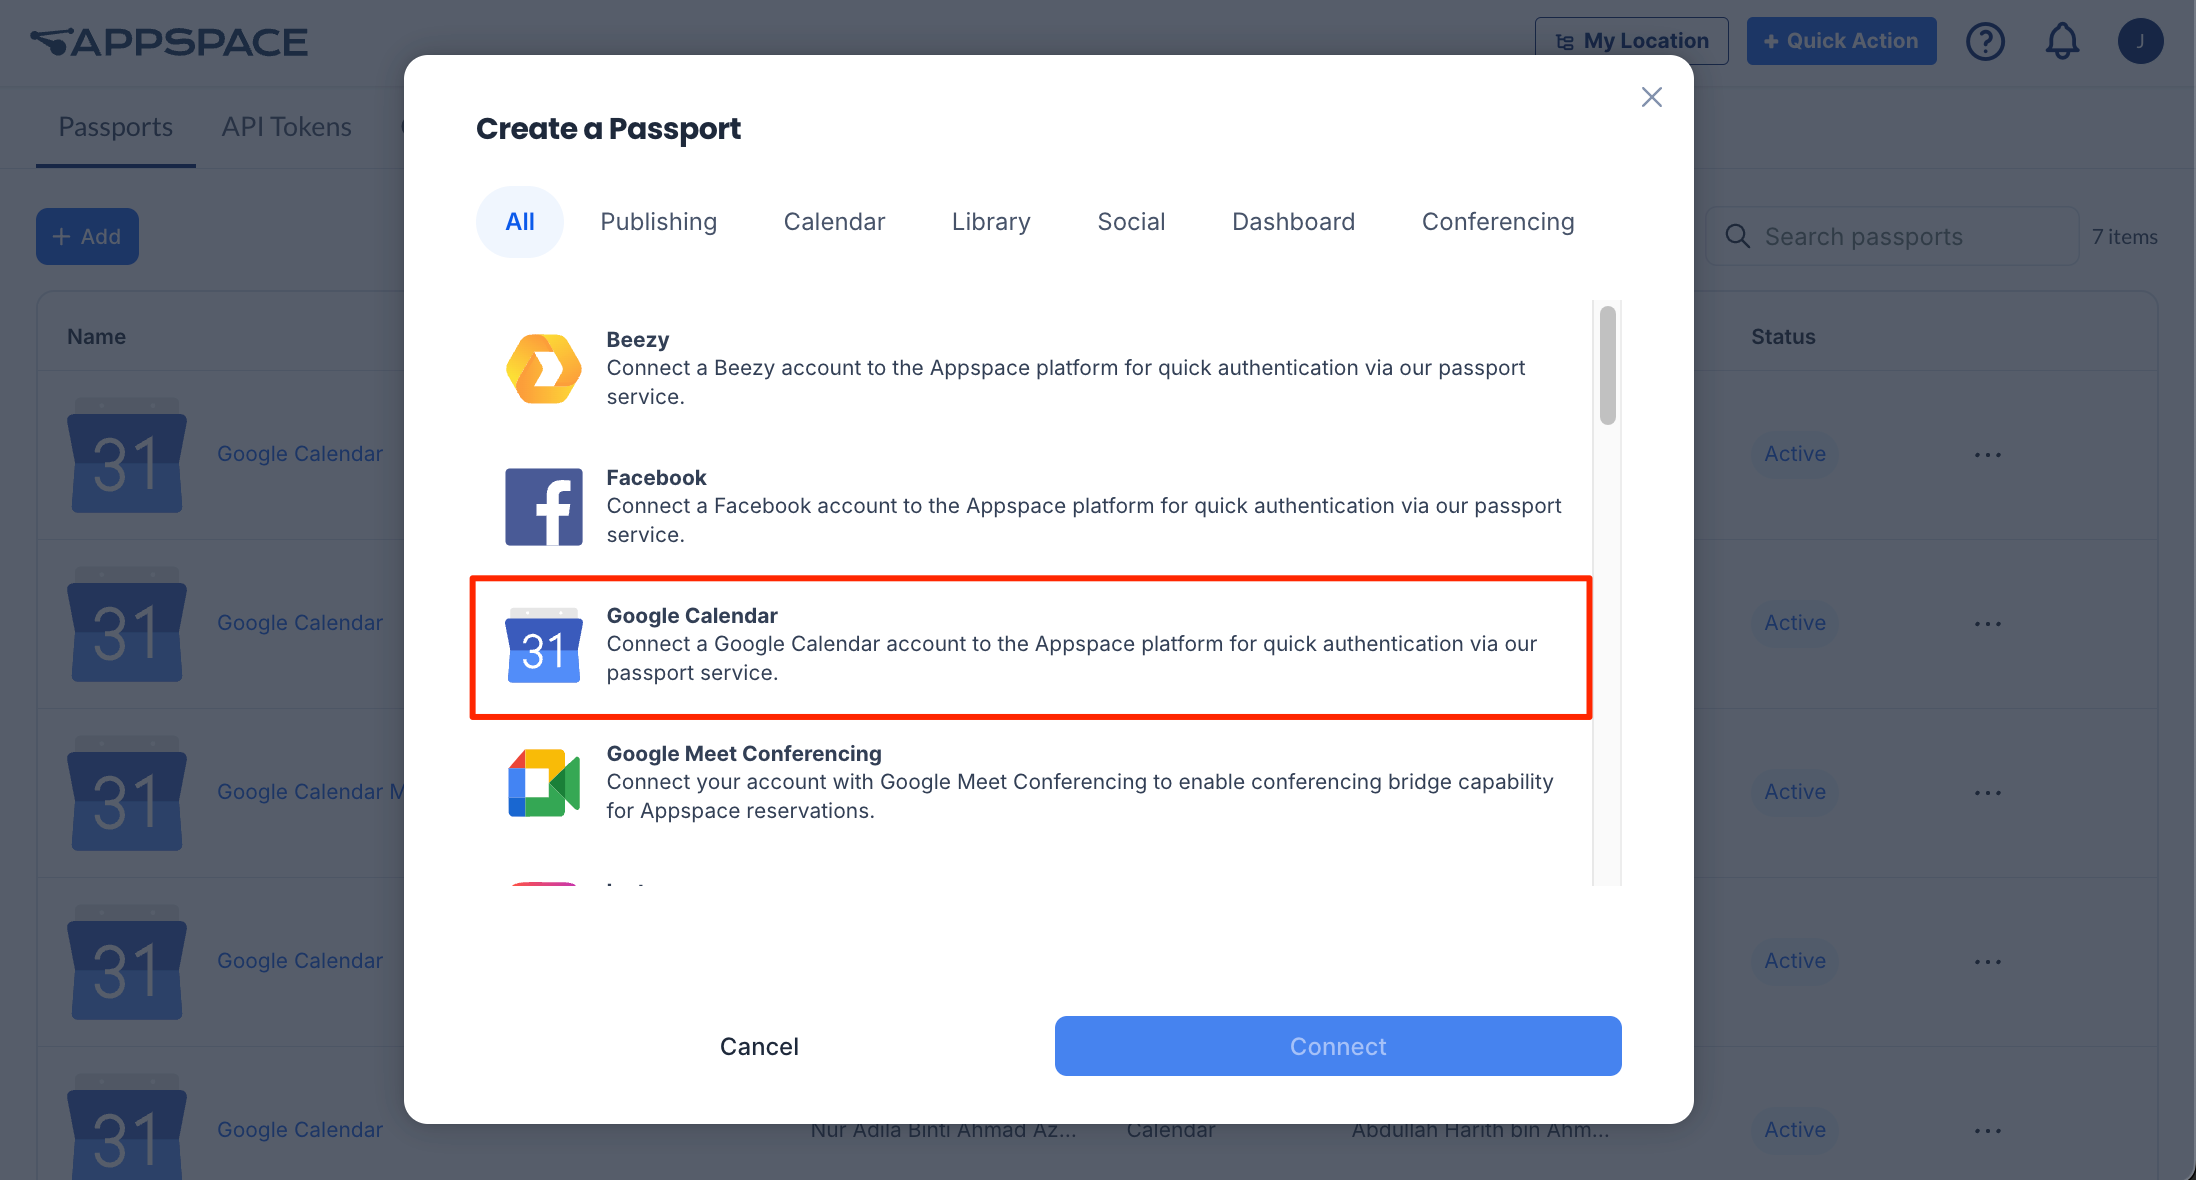The height and width of the screenshot is (1180, 2196).
Task: Pick the Google Meet Conferencing icon
Action: pyautogui.click(x=543, y=783)
